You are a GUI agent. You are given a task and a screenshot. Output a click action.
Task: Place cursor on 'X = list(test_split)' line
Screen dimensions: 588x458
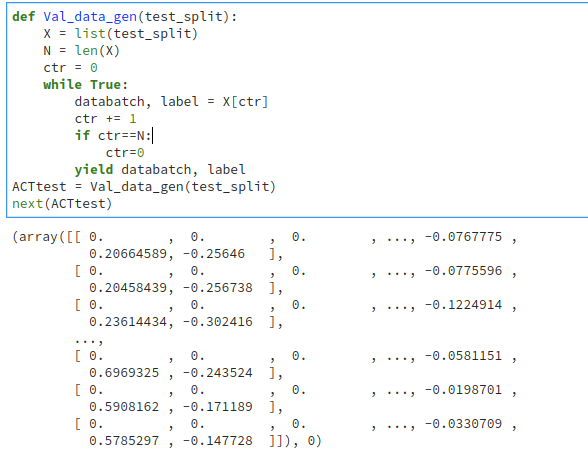click(x=120, y=34)
